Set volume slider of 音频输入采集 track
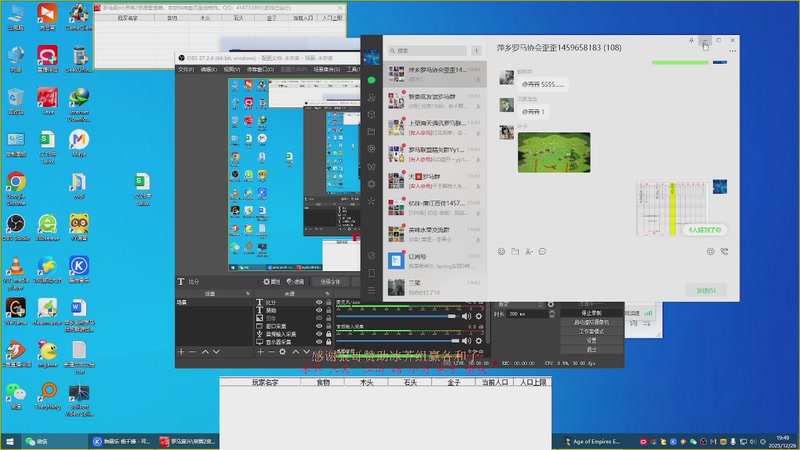The image size is (800, 450). 397,341
